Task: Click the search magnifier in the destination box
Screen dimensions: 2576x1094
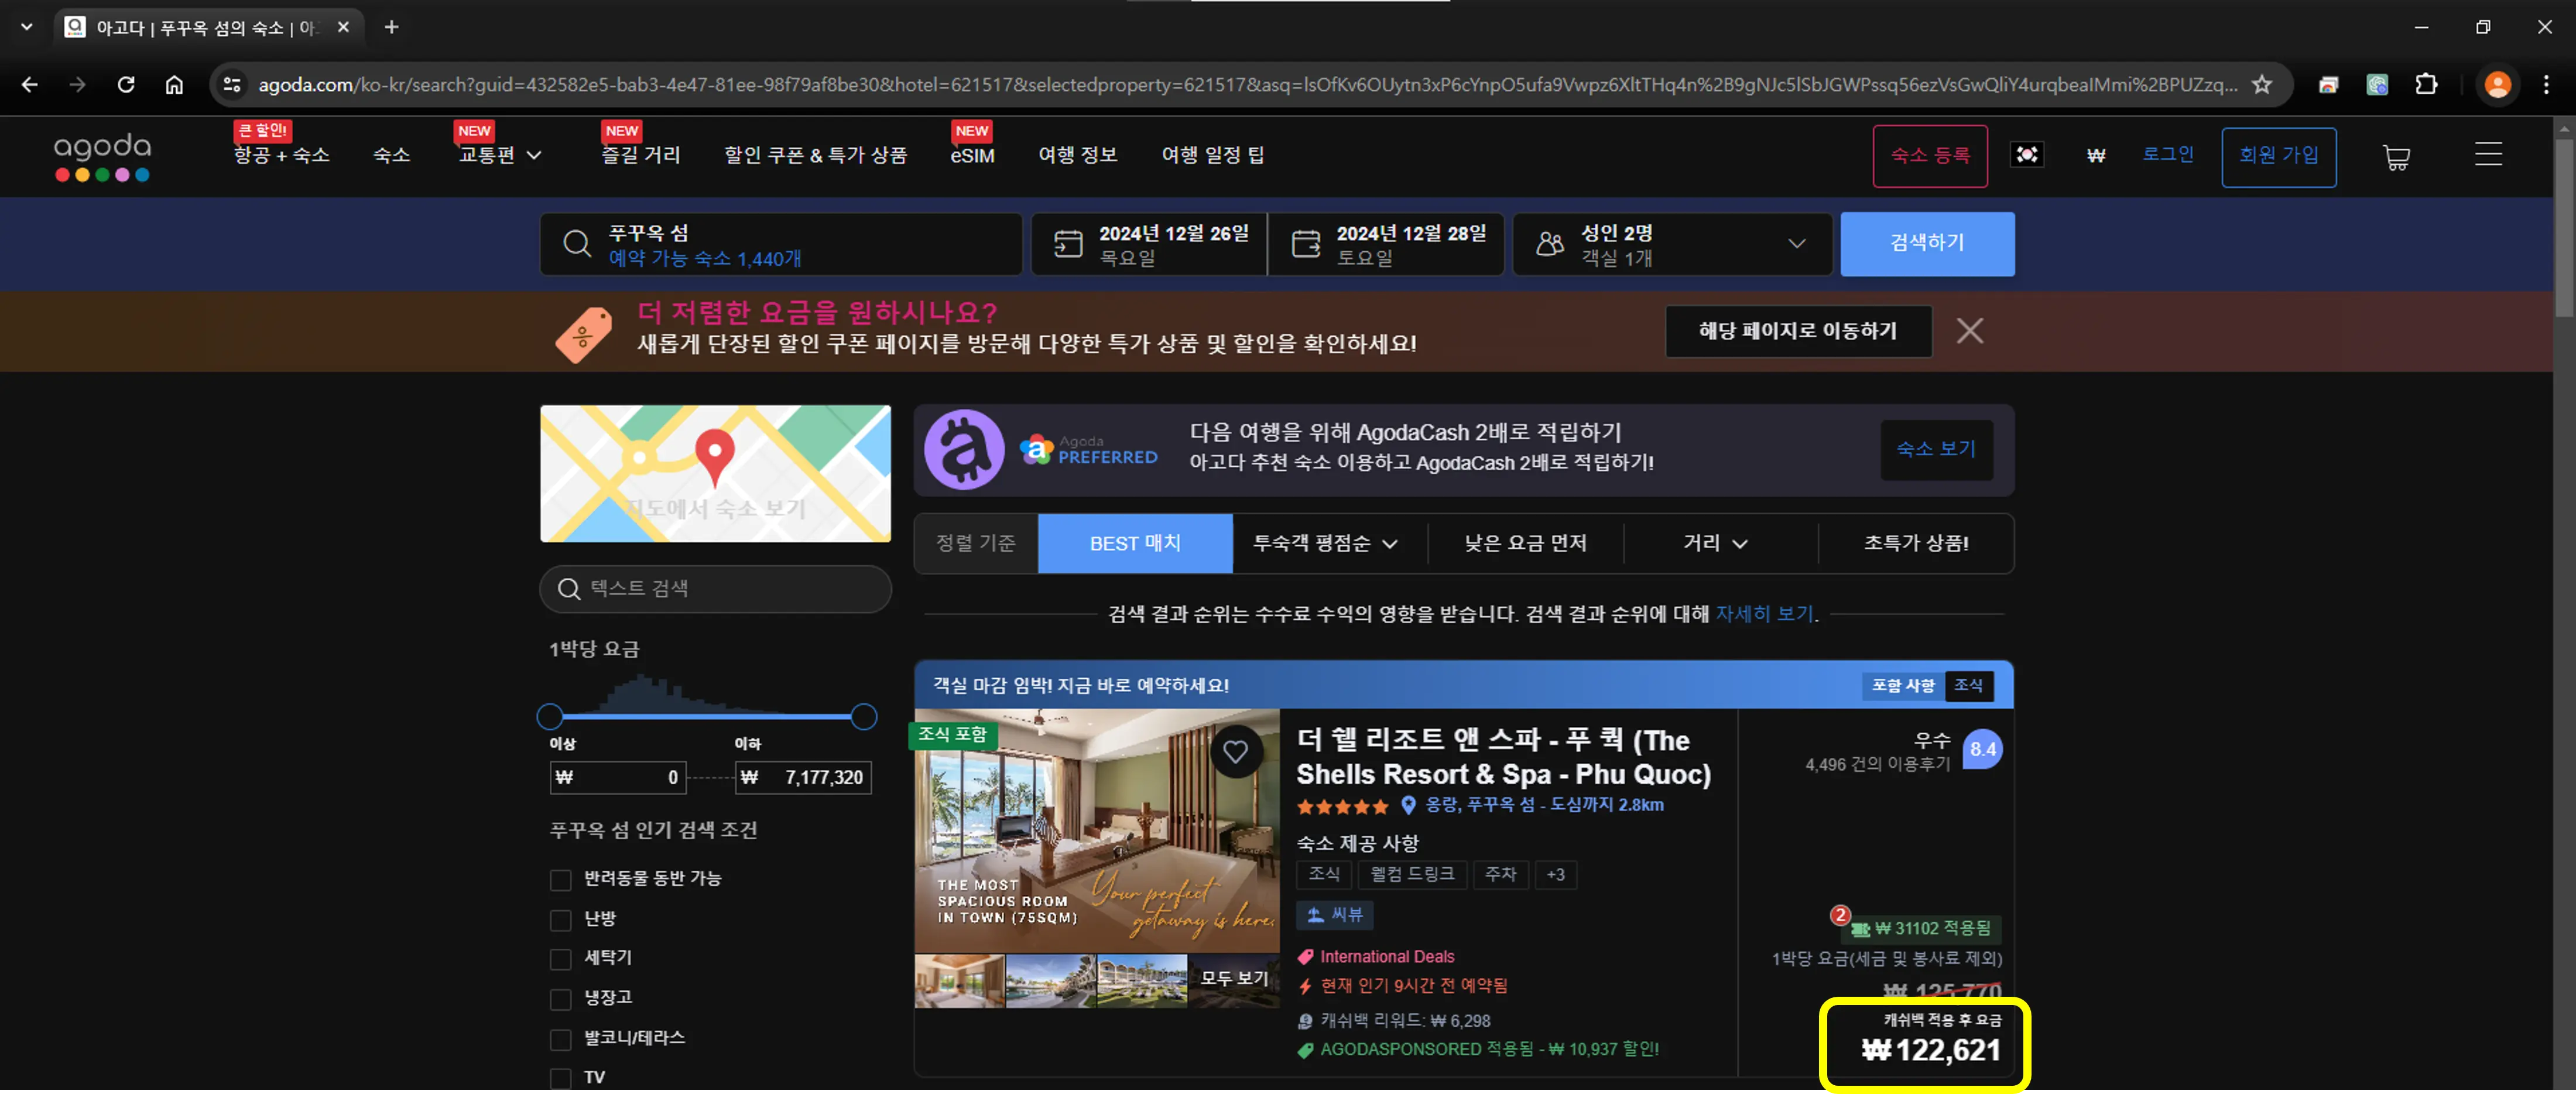Action: click(x=577, y=243)
